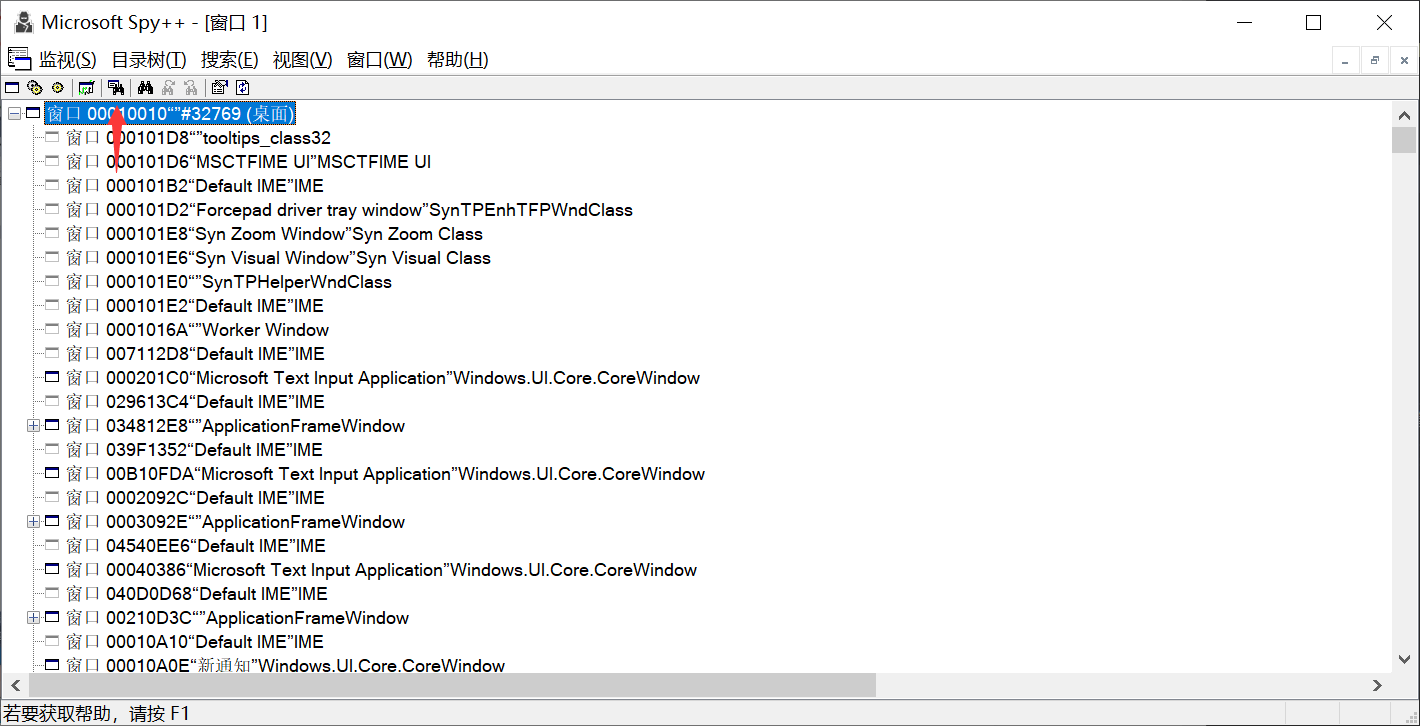Viewport: 1420px width, 726px height.
Task: Expand the 00210D3C ApplicationFrameWindow node
Action: click(33, 618)
